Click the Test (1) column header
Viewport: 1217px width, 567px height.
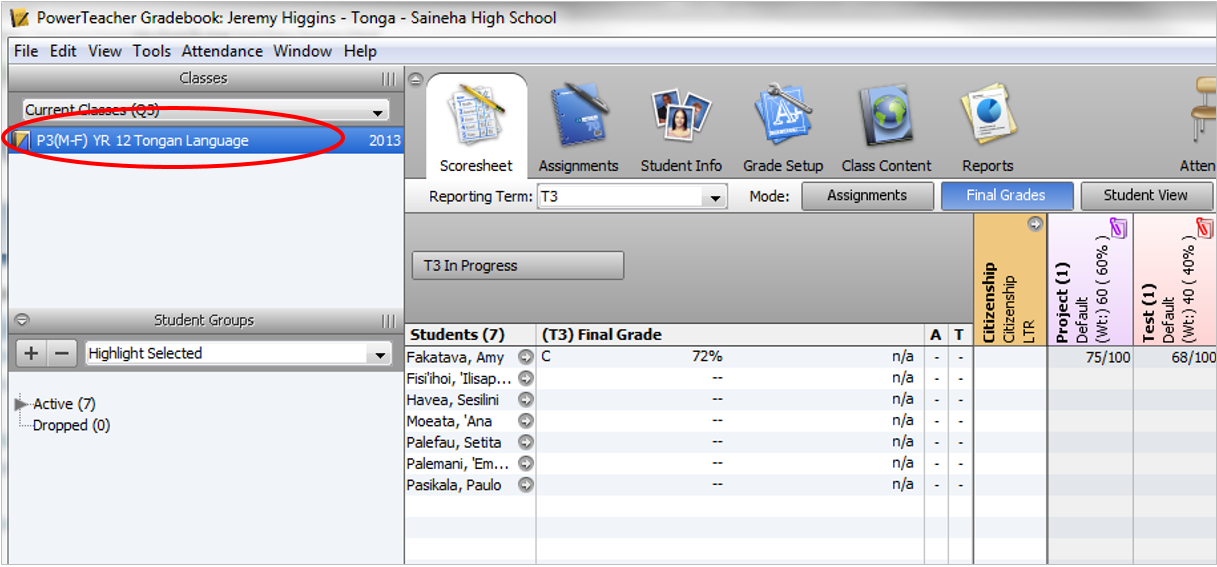(1175, 280)
